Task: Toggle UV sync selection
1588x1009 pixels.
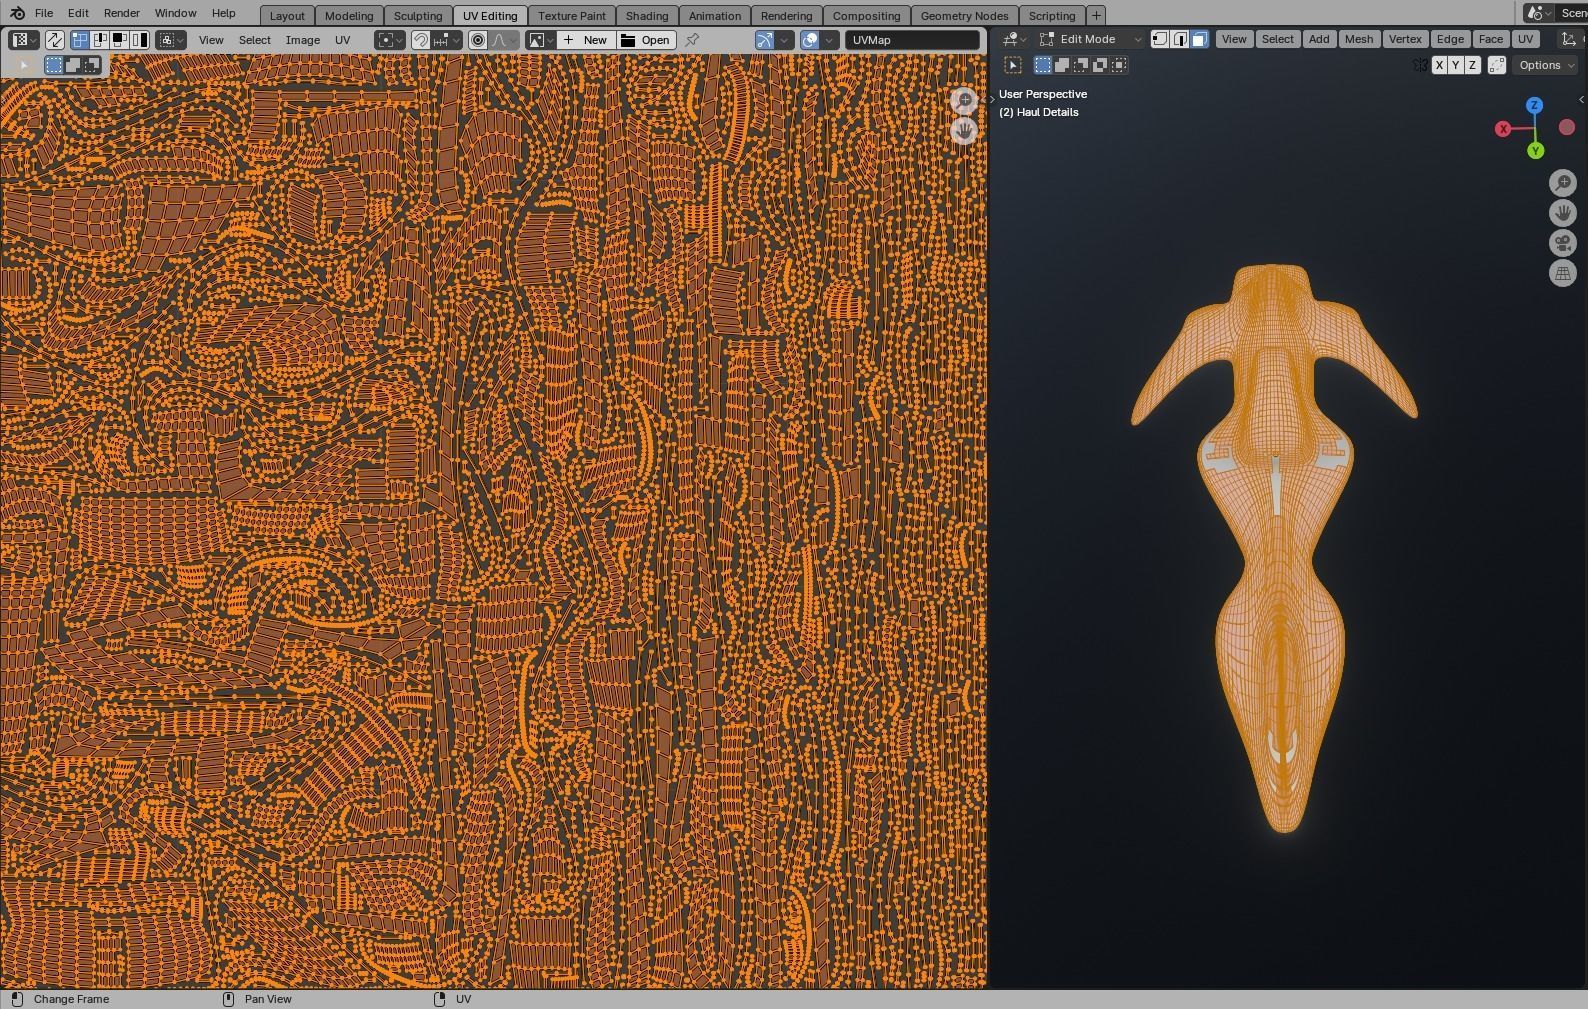Action: 55,40
